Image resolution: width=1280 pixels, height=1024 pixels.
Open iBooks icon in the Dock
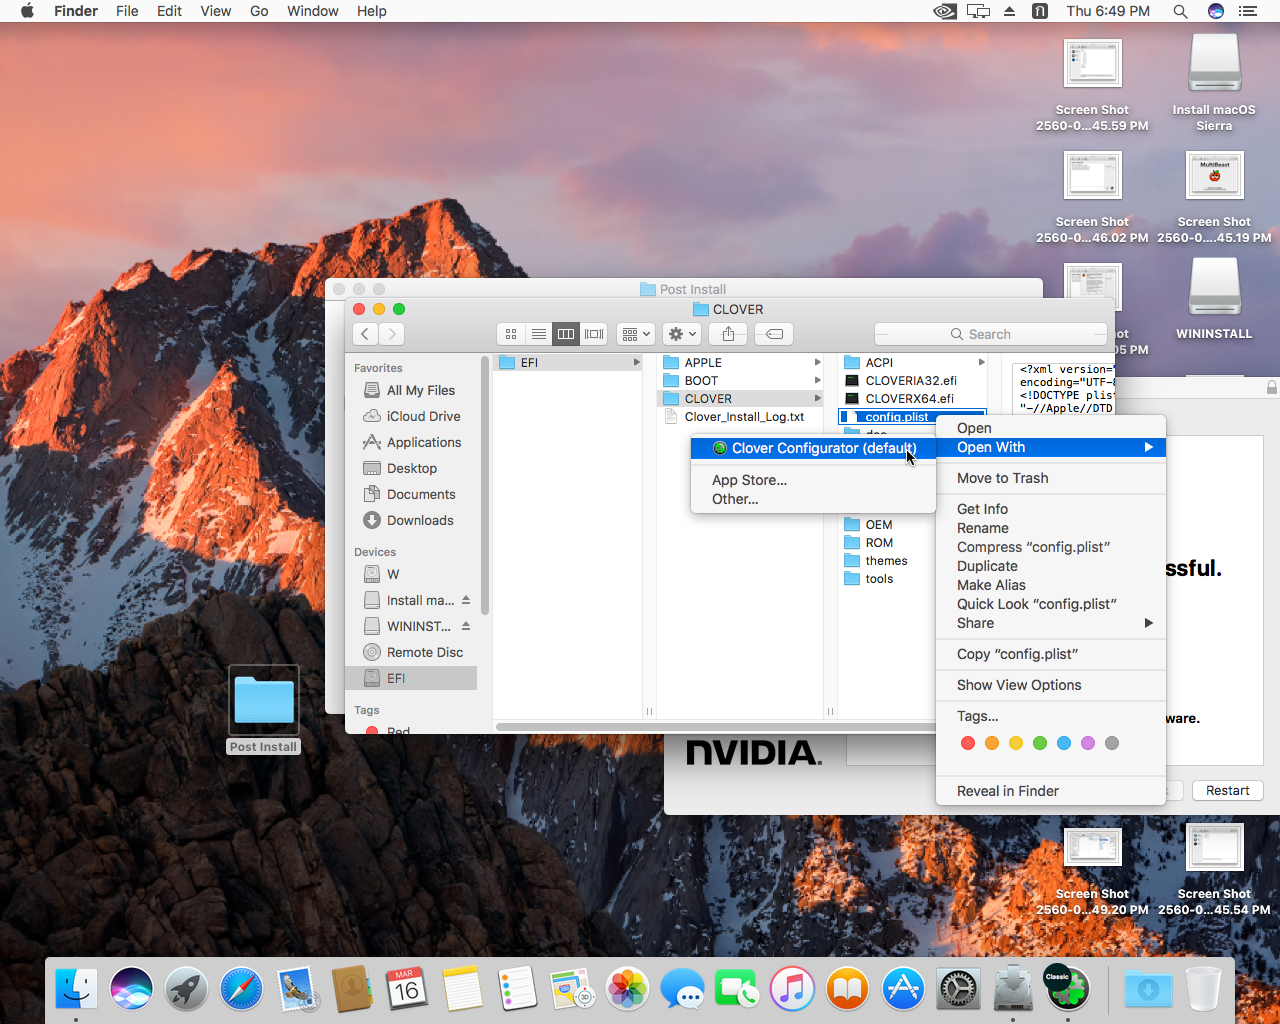click(x=847, y=989)
